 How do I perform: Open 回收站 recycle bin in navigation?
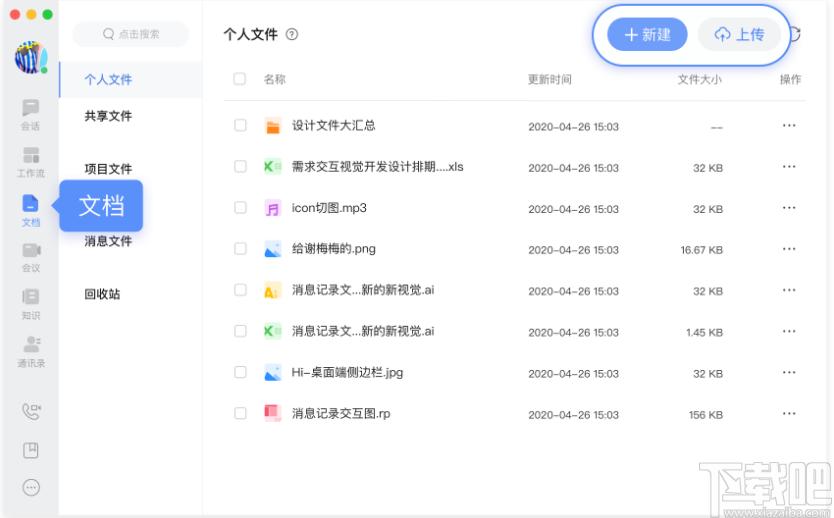click(102, 294)
